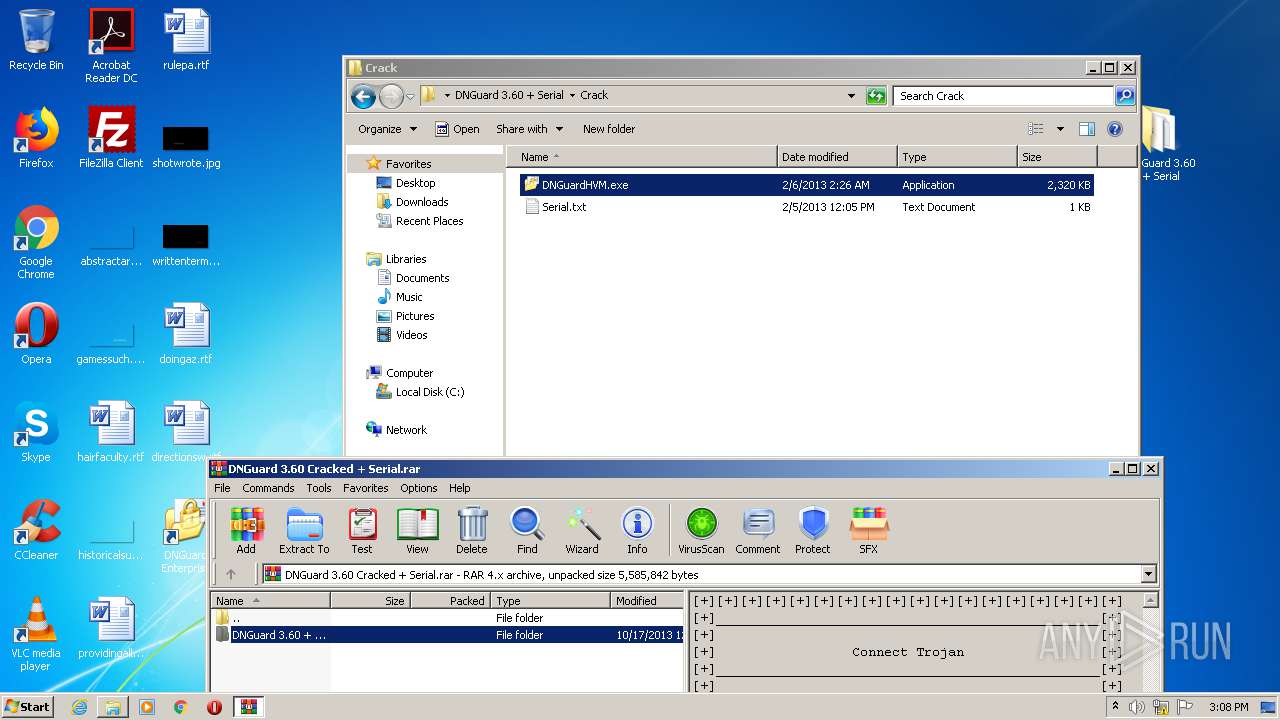
Task: Expand the Explorer address history dropdown
Action: tap(851, 96)
